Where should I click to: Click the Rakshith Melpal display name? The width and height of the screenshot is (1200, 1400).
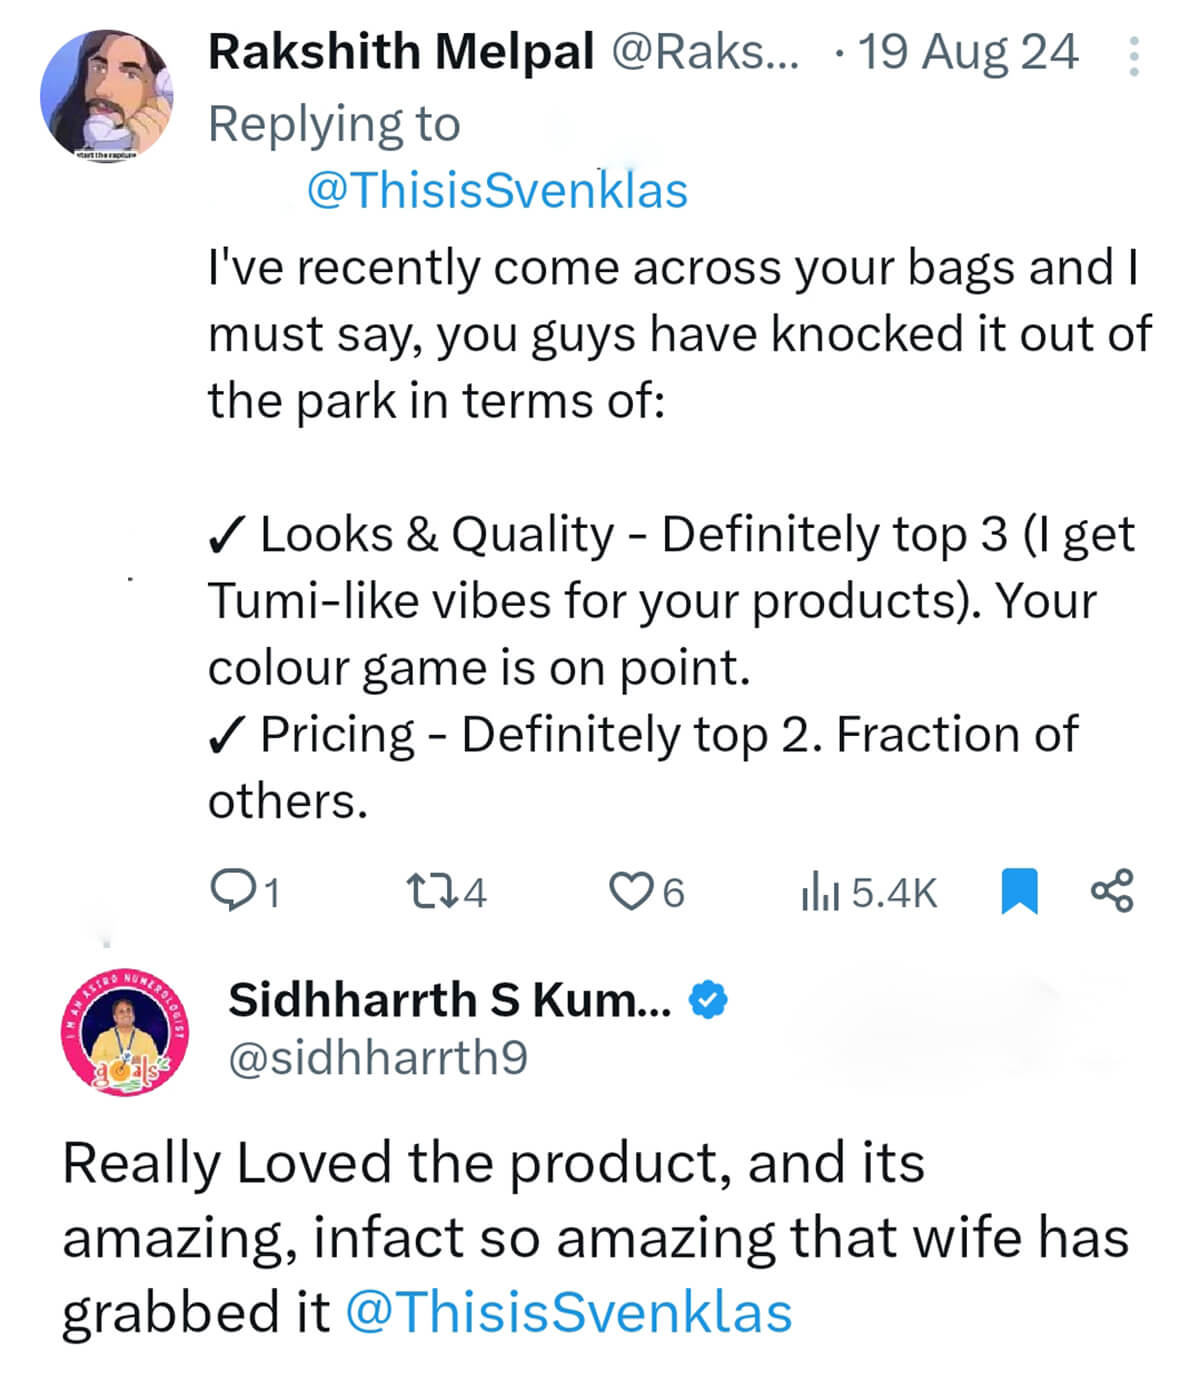click(401, 53)
